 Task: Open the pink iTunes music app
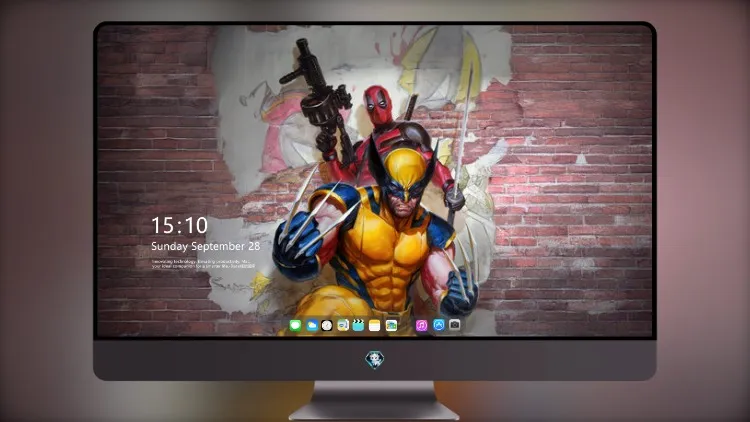coord(421,326)
